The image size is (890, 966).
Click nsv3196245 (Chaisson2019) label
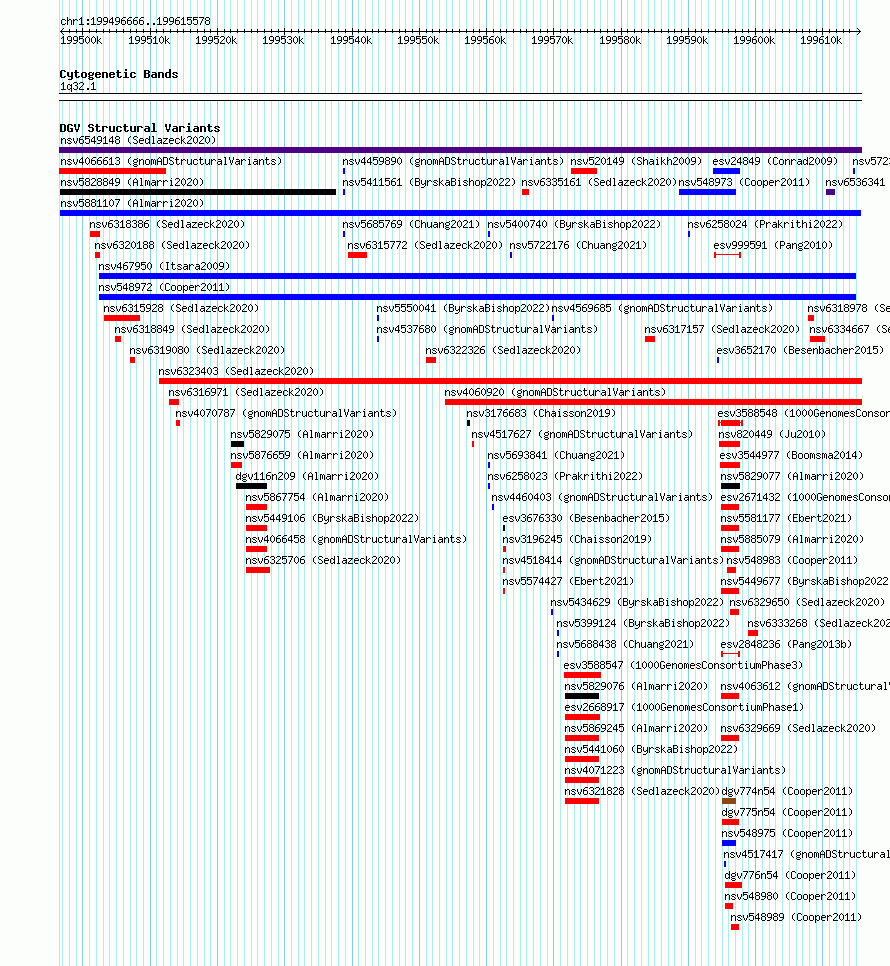577,538
